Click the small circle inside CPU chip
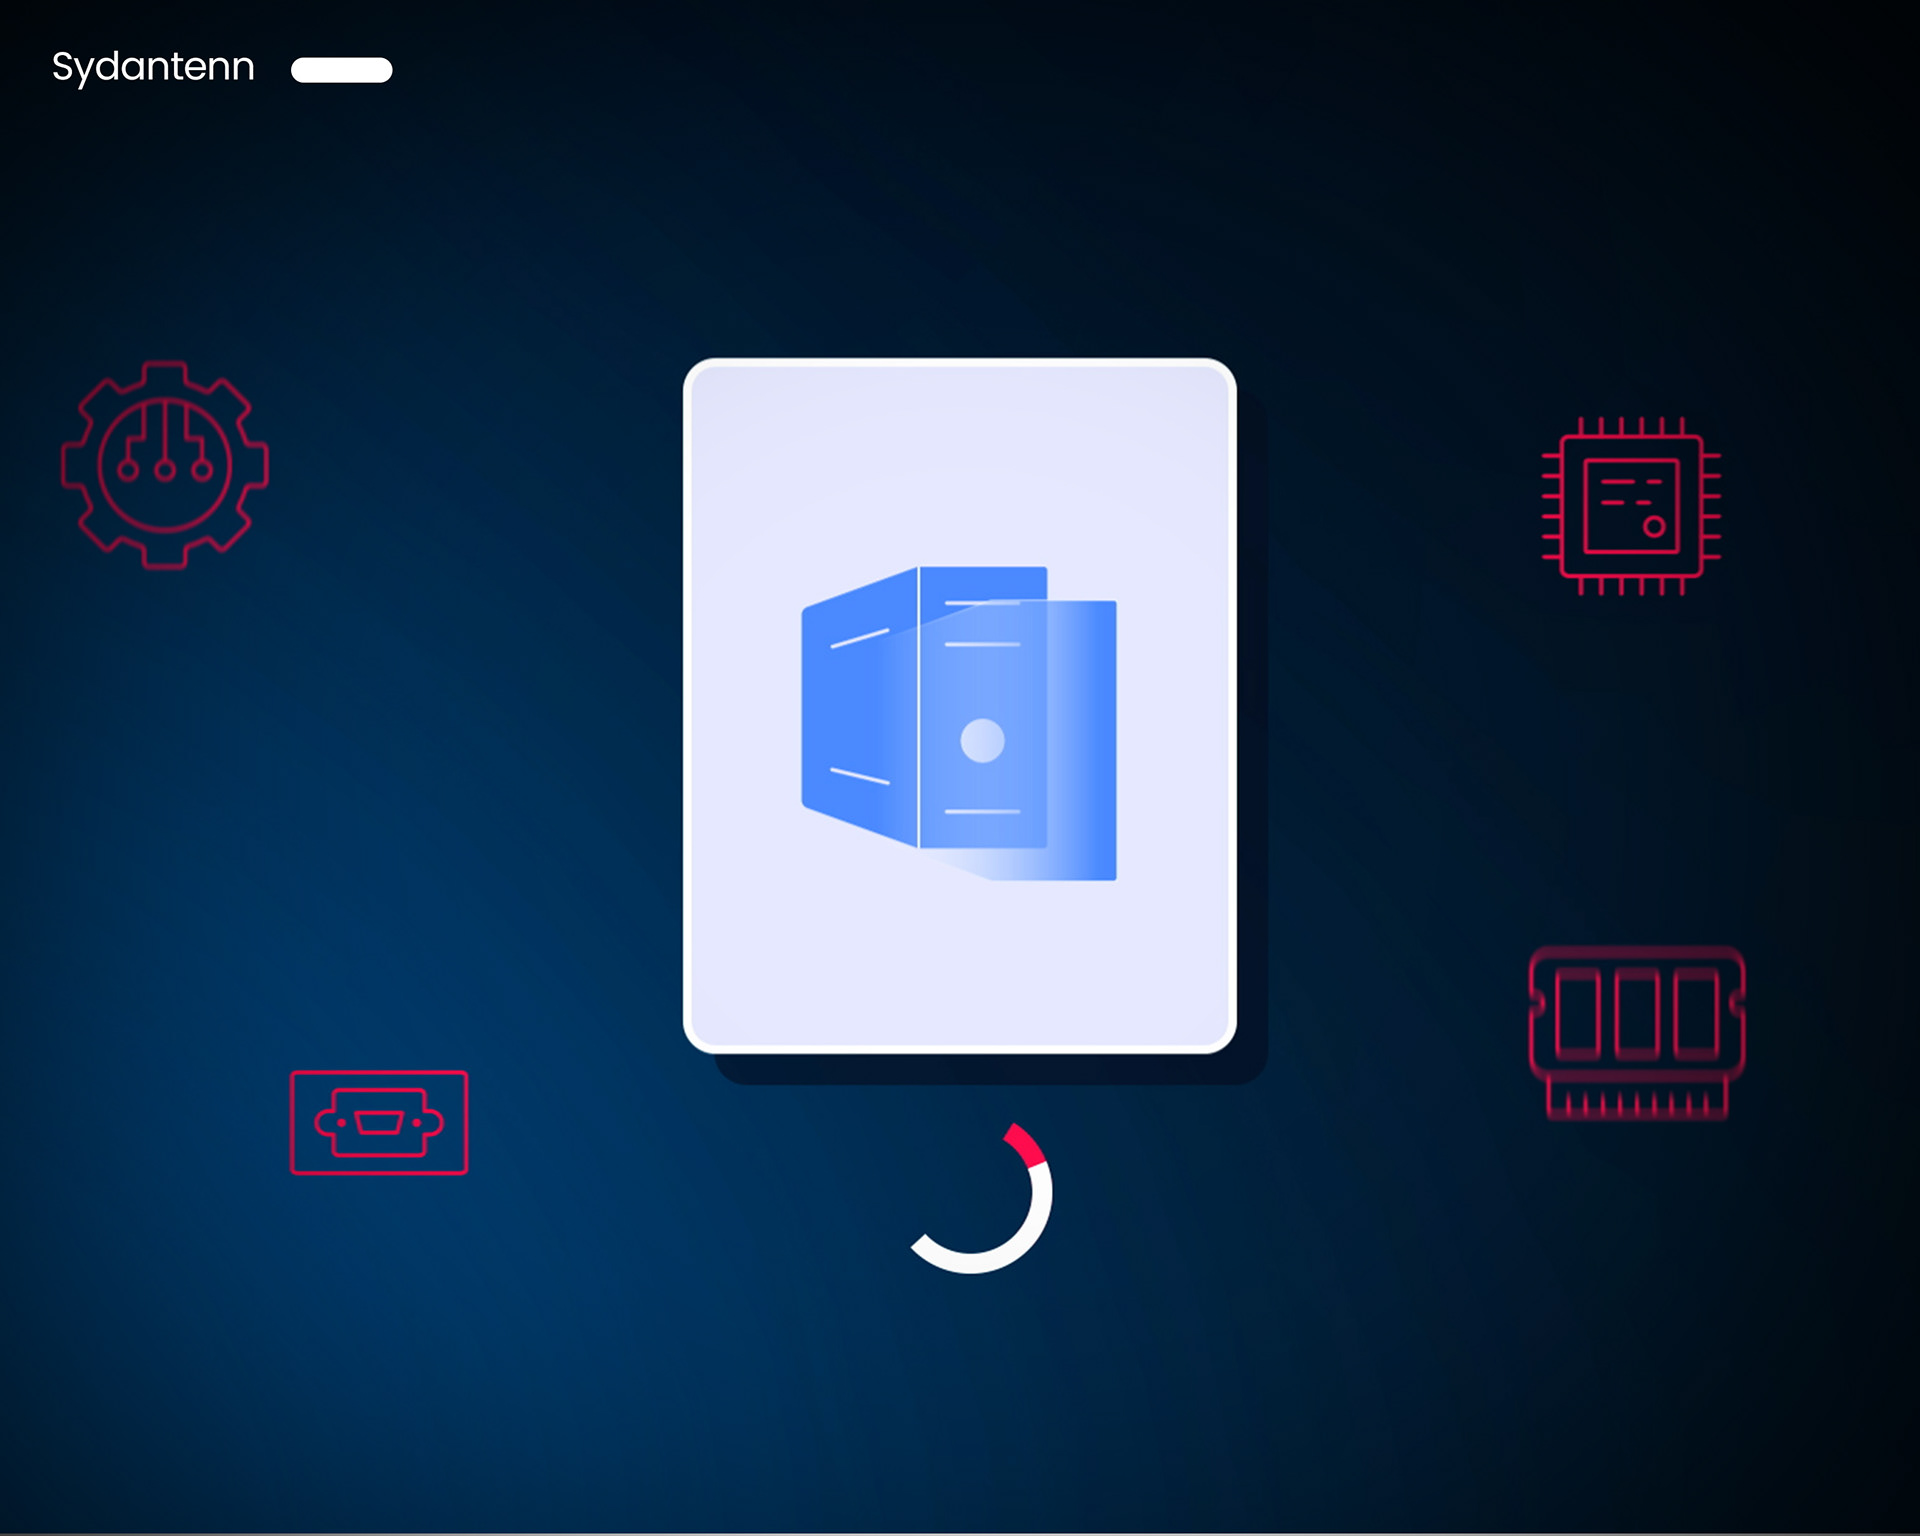This screenshot has height=1536, width=1920. (1654, 526)
